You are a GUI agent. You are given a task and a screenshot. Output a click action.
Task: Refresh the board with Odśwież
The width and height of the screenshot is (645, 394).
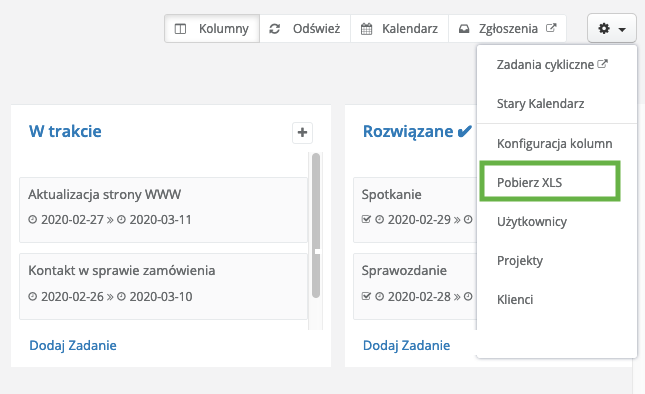(305, 29)
